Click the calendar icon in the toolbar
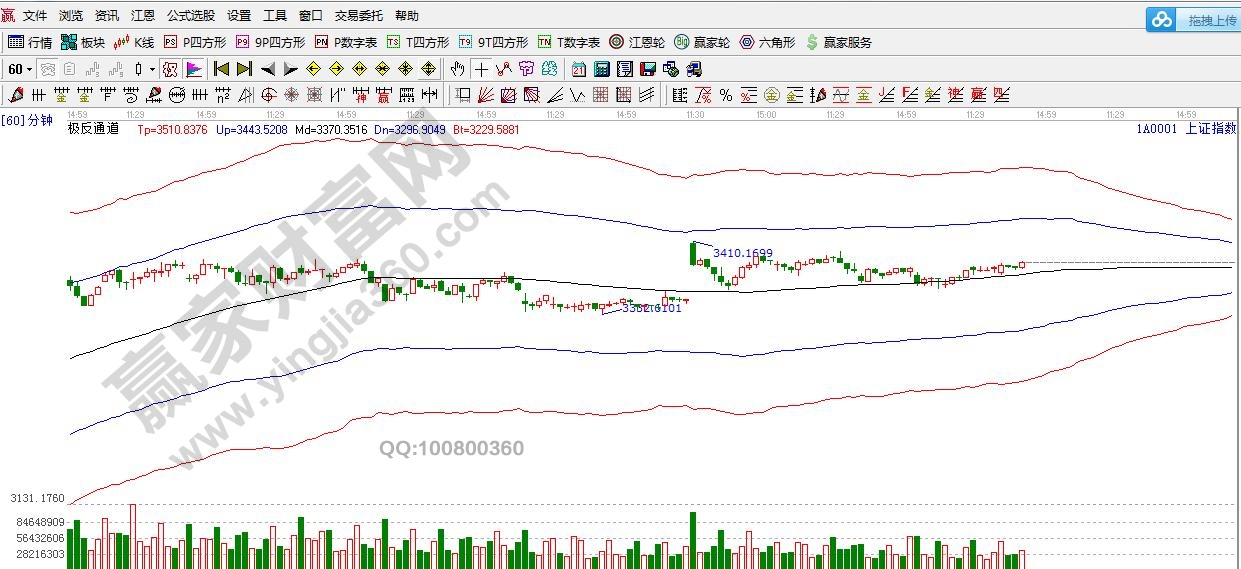Screen dimensions: 1241x569 (x=579, y=69)
